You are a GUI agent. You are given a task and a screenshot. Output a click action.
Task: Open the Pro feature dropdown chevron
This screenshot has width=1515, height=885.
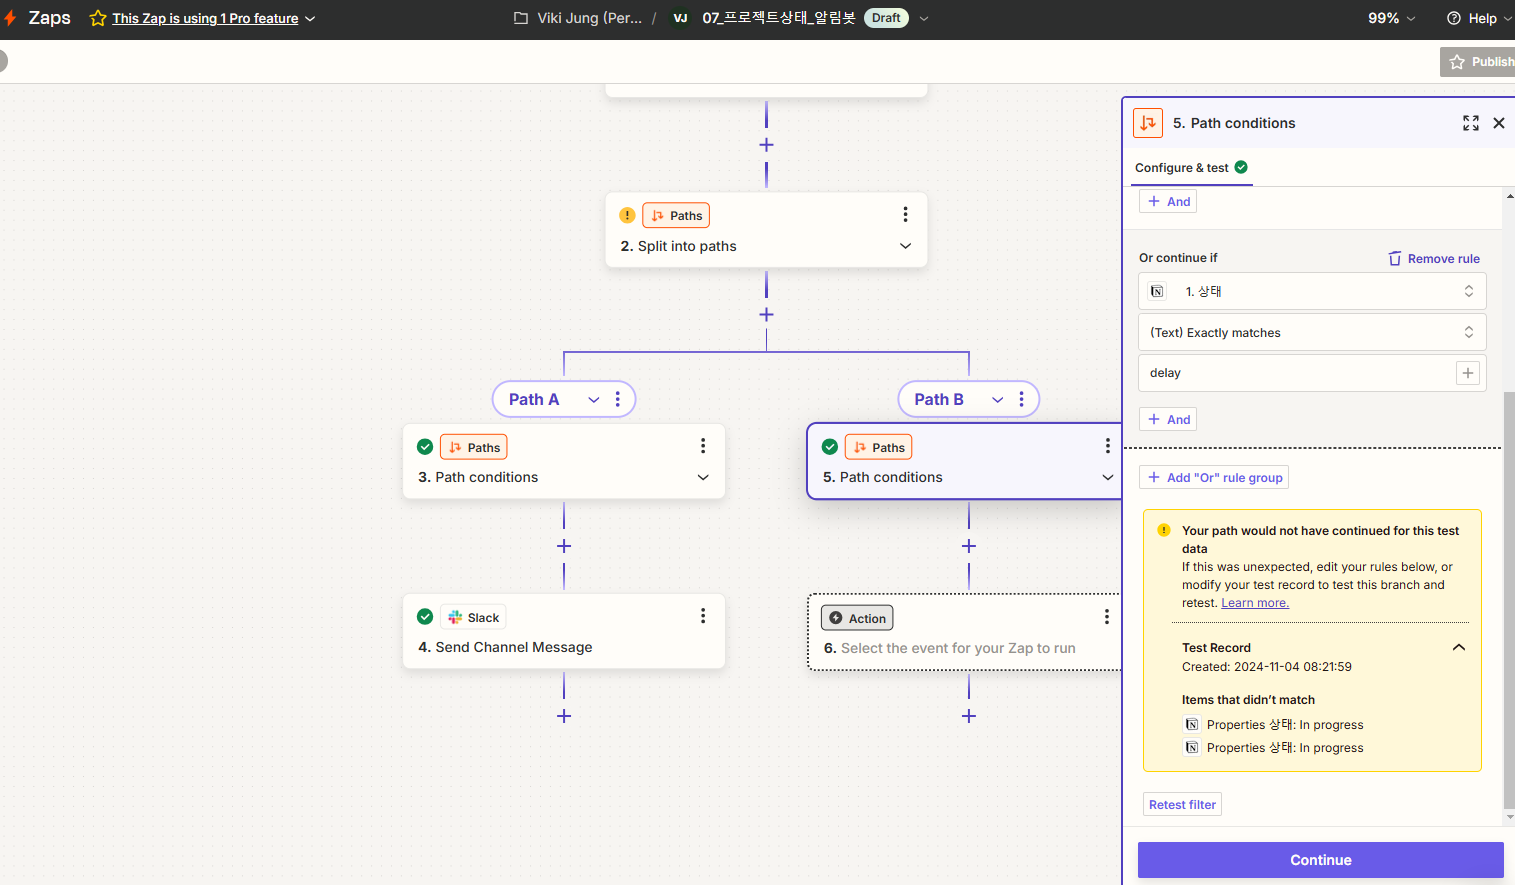(310, 18)
